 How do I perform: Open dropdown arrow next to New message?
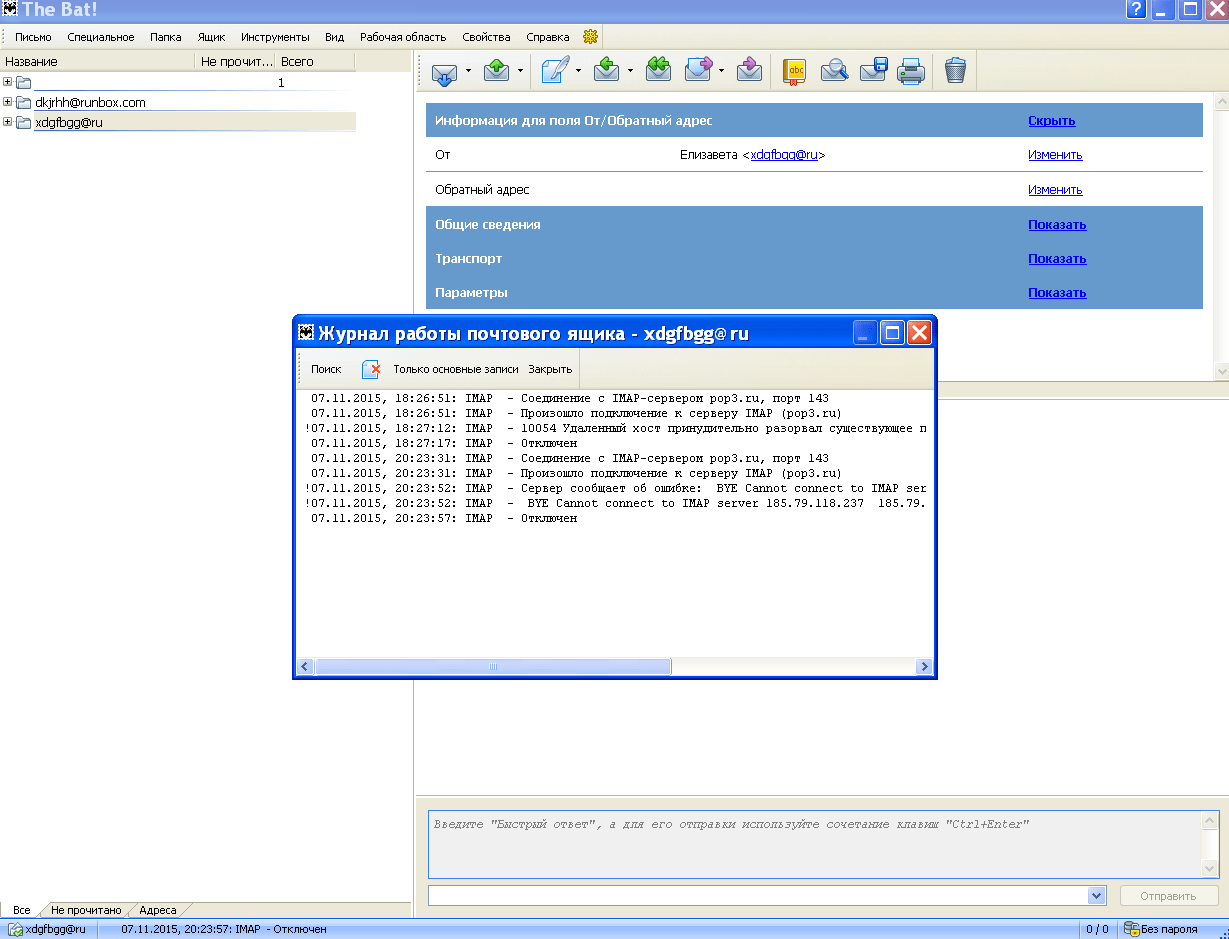[x=578, y=71]
